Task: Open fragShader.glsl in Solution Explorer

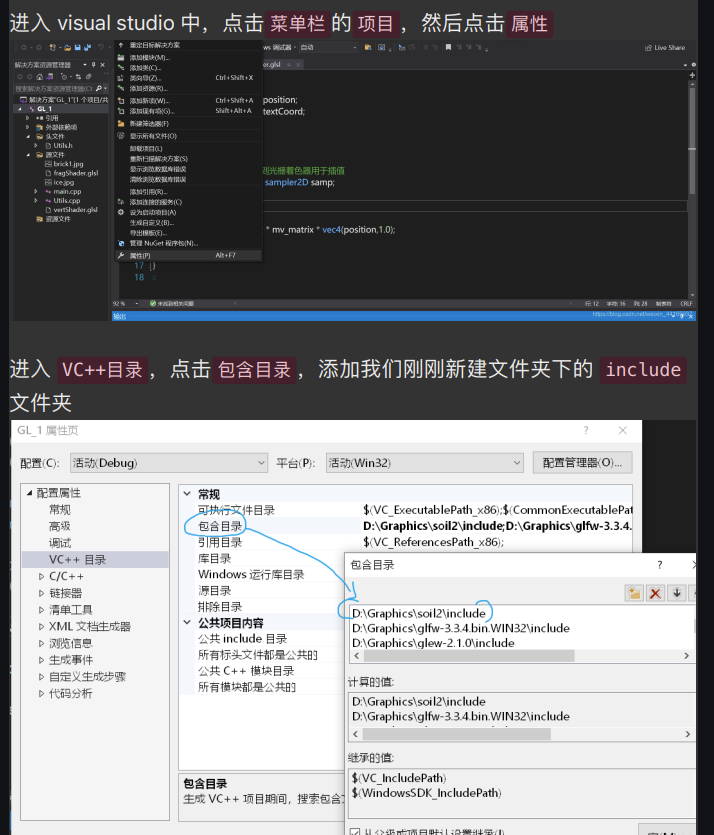Action: click(x=76, y=173)
